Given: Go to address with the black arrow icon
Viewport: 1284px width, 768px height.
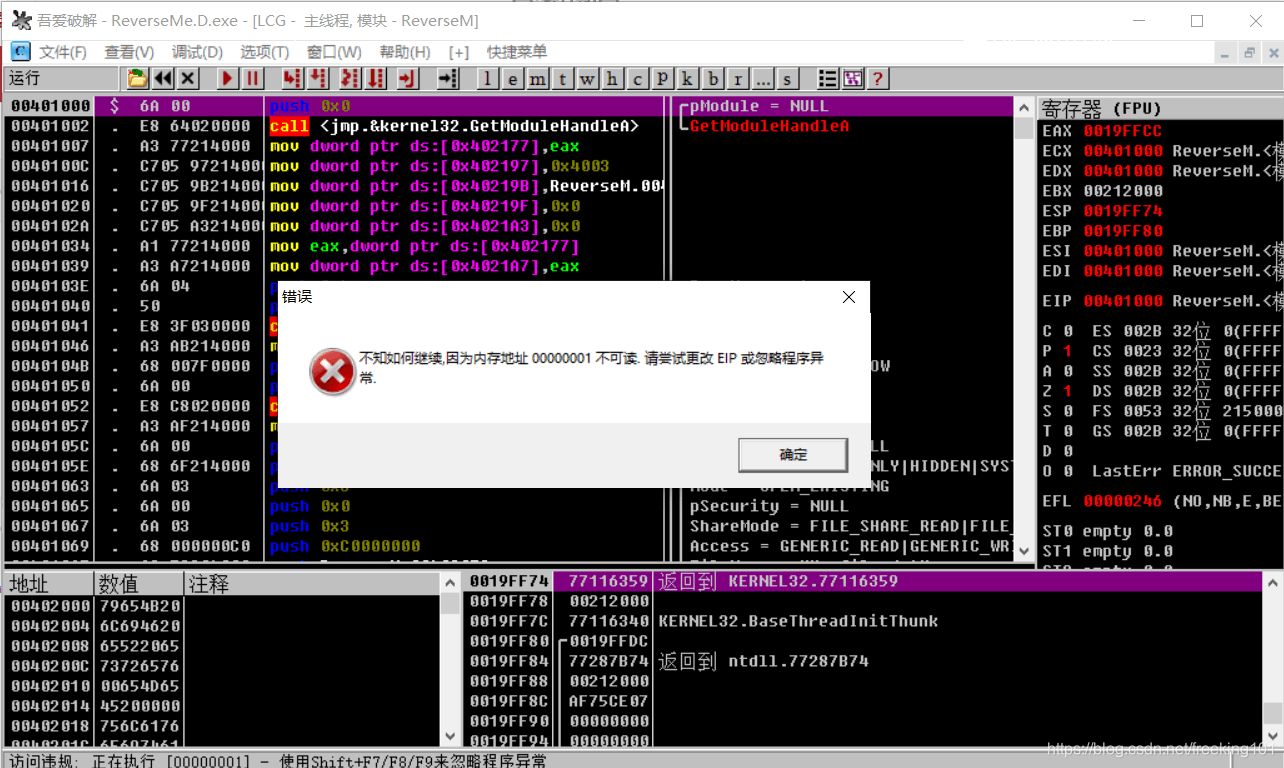Looking at the screenshot, I should 448,78.
